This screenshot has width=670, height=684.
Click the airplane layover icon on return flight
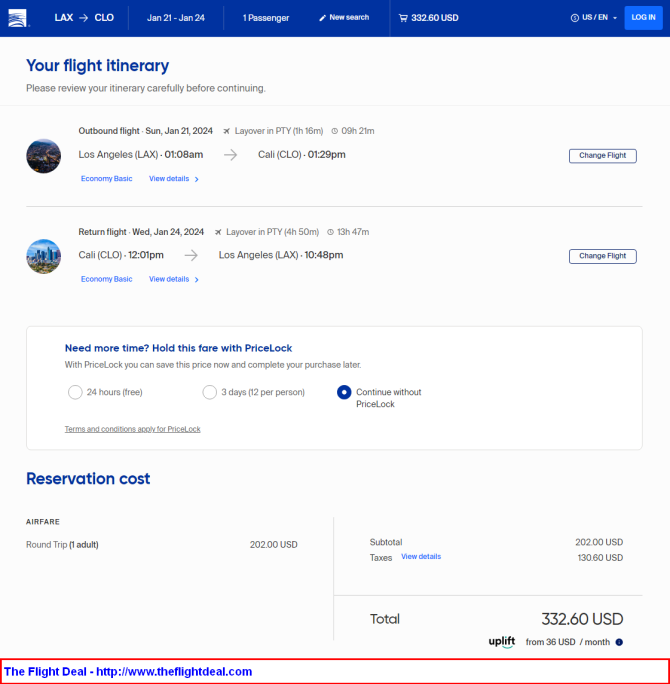218,232
